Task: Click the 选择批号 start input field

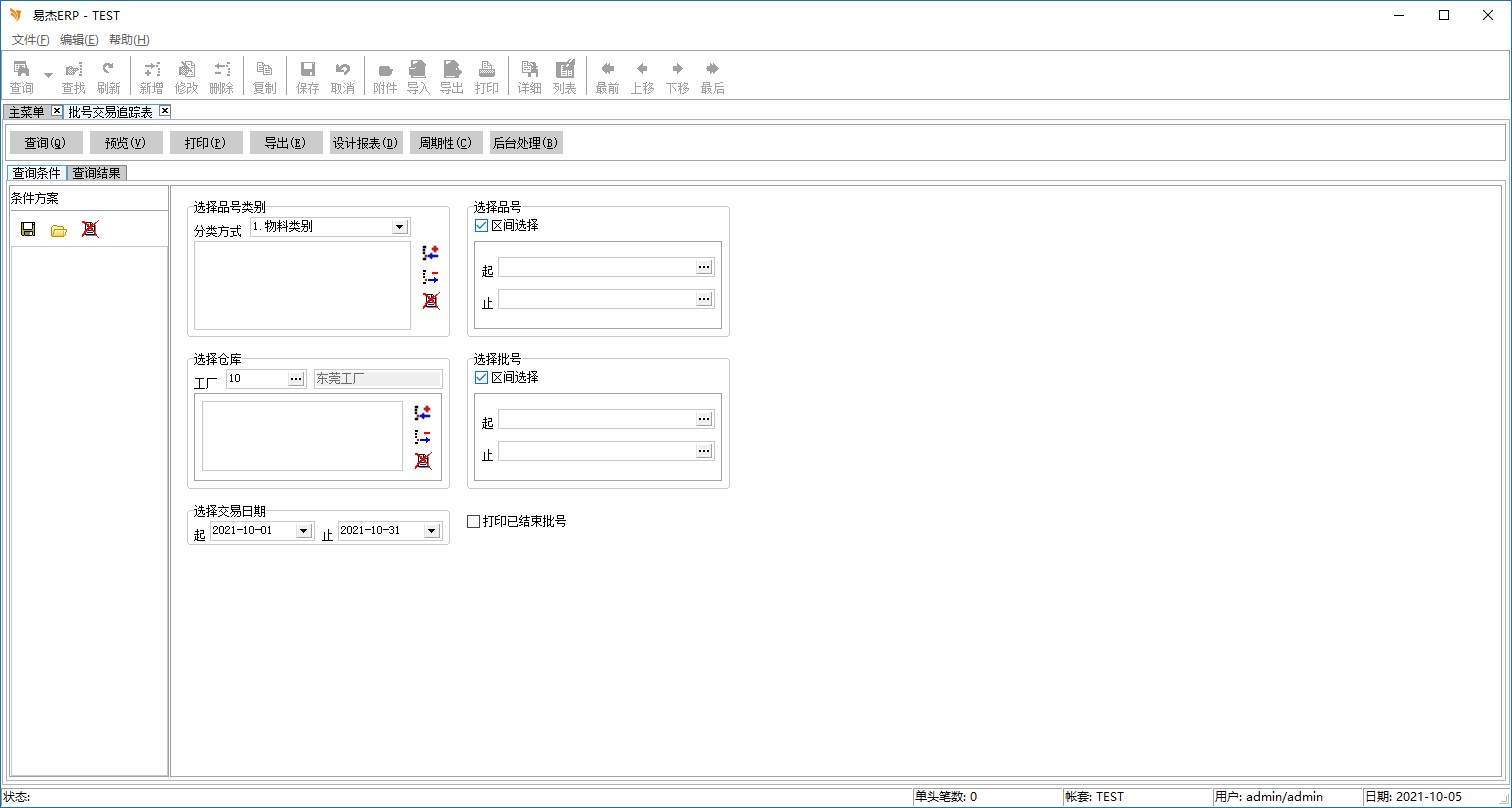Action: [597, 419]
